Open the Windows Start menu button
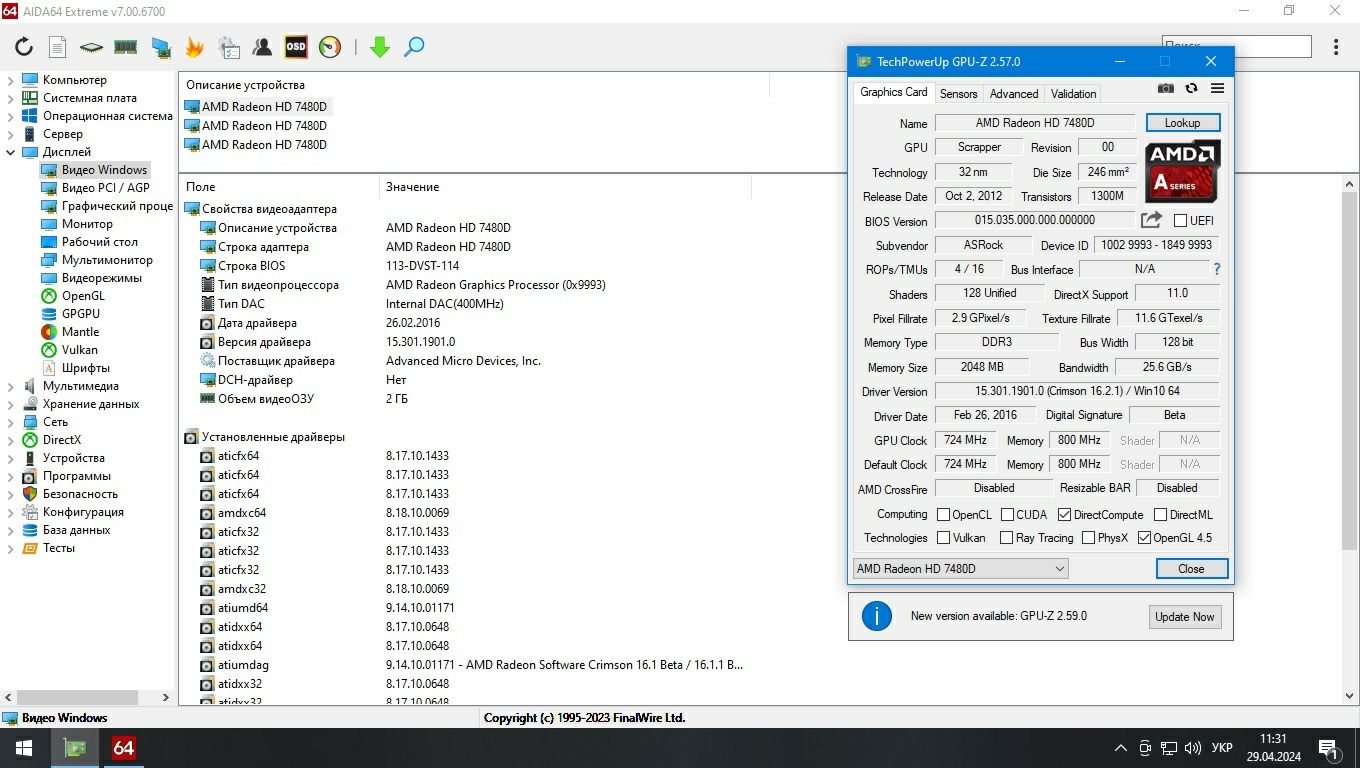The width and height of the screenshot is (1360, 768). coord(24,748)
